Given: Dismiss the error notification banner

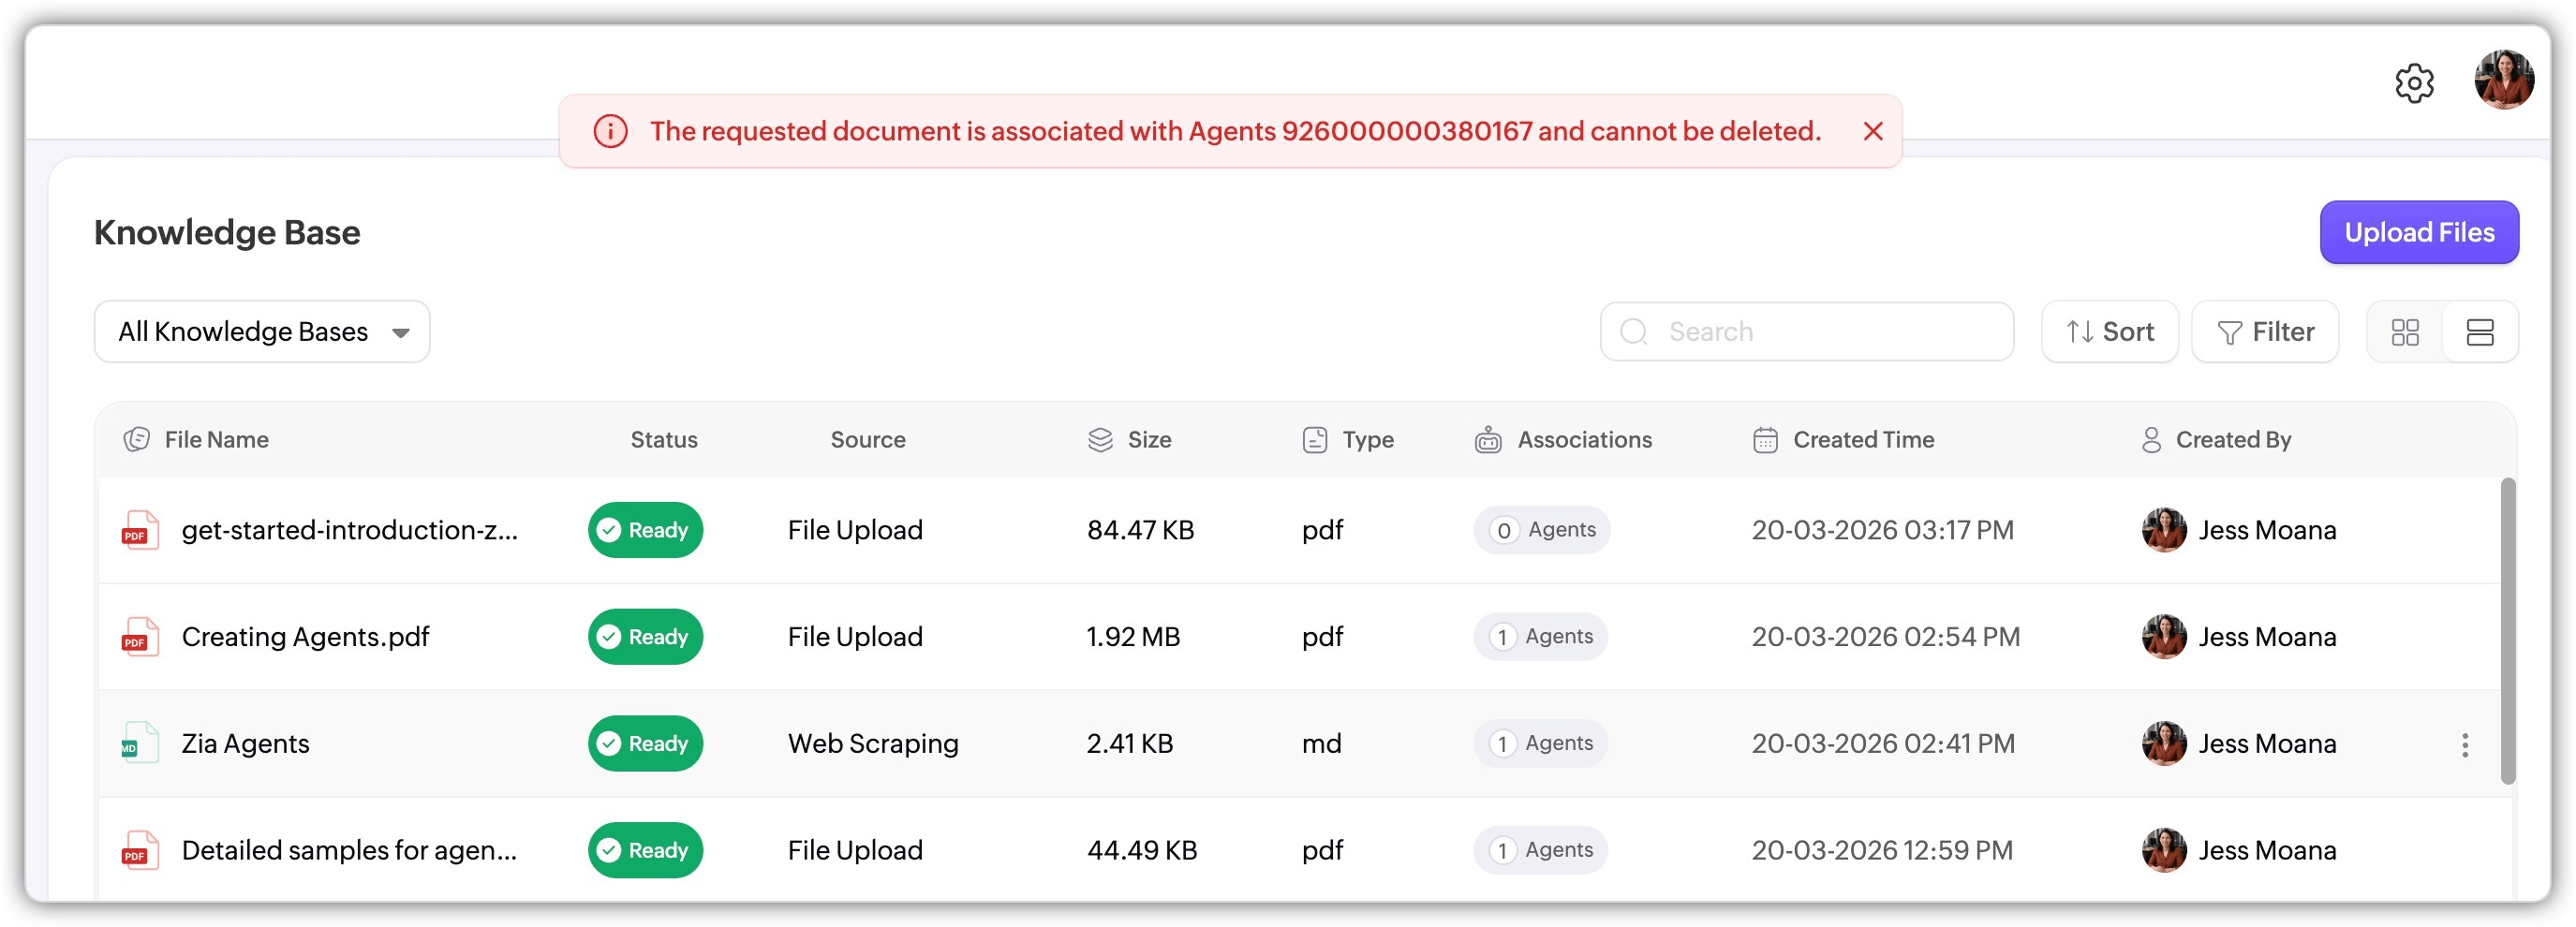Looking at the screenshot, I should (1872, 131).
